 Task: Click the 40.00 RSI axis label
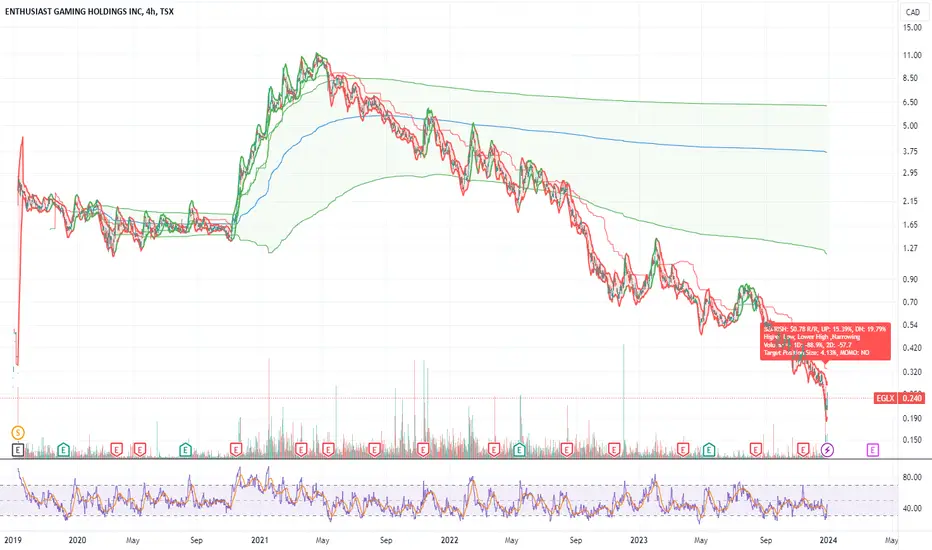pyautogui.click(x=912, y=508)
